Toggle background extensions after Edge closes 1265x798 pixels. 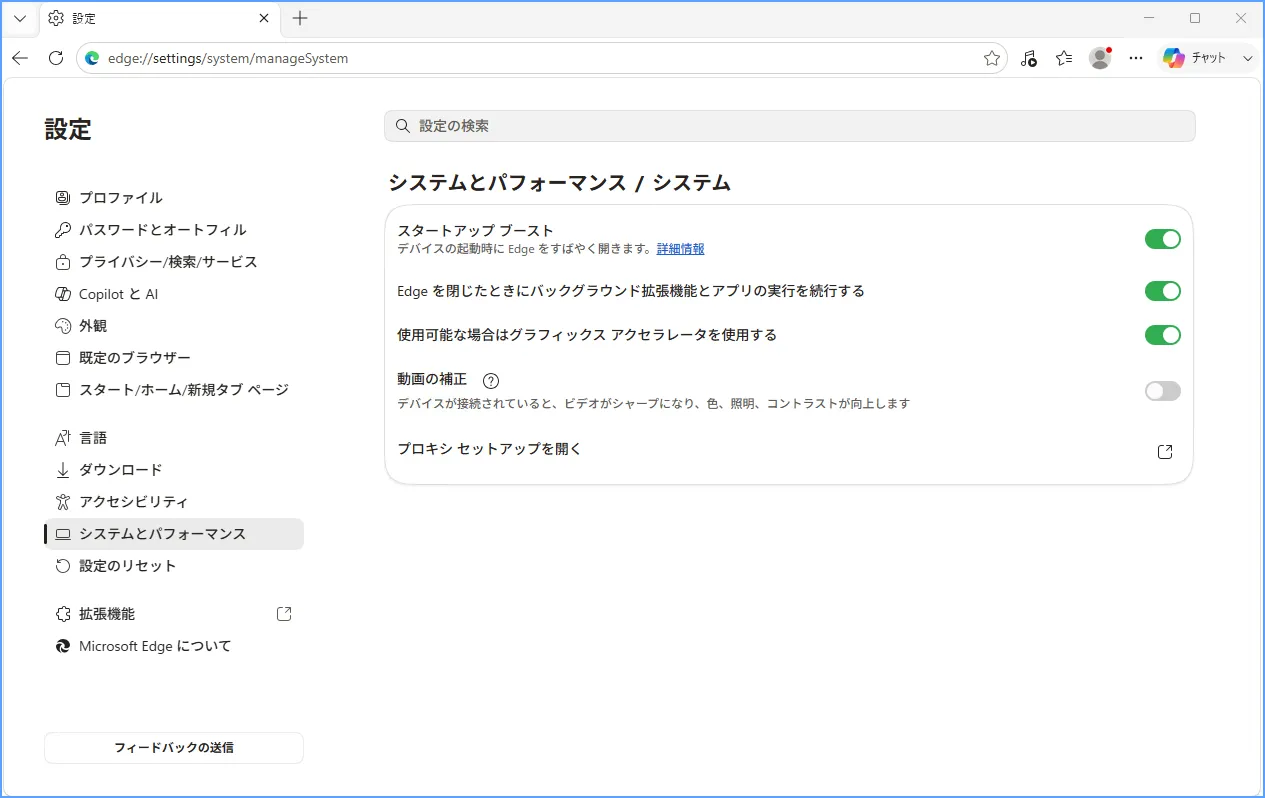tap(1163, 291)
